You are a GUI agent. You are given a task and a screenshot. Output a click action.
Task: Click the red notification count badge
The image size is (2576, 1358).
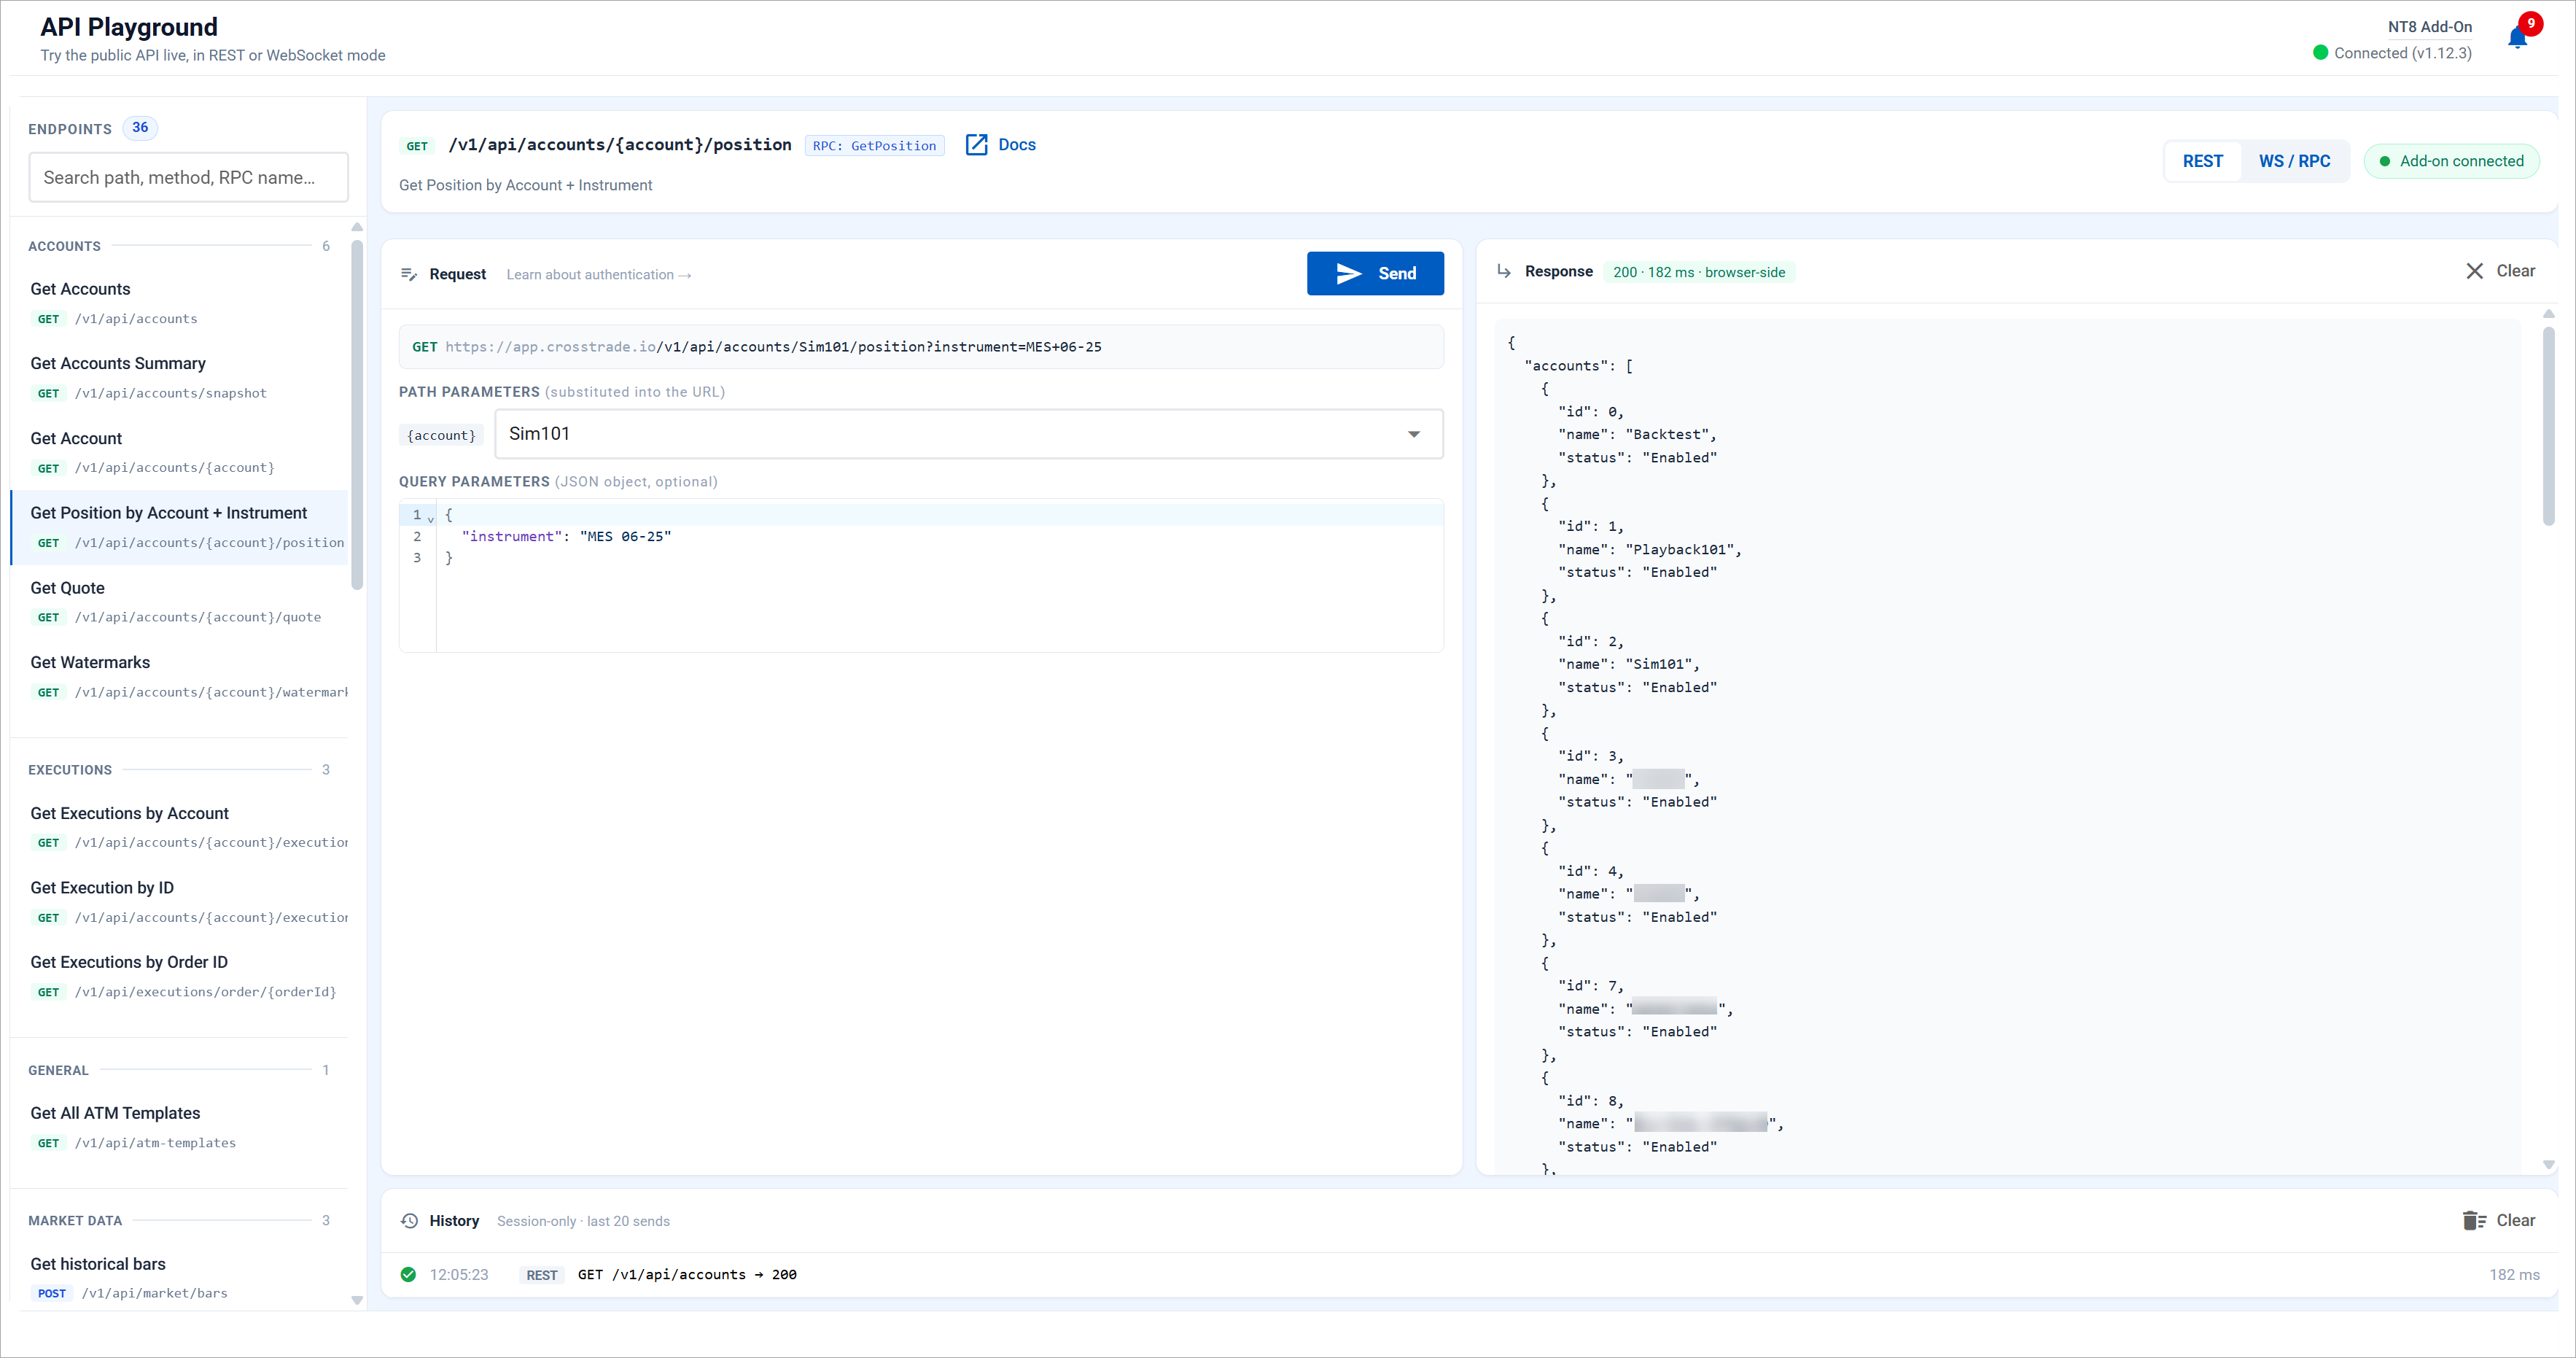coord(2531,23)
